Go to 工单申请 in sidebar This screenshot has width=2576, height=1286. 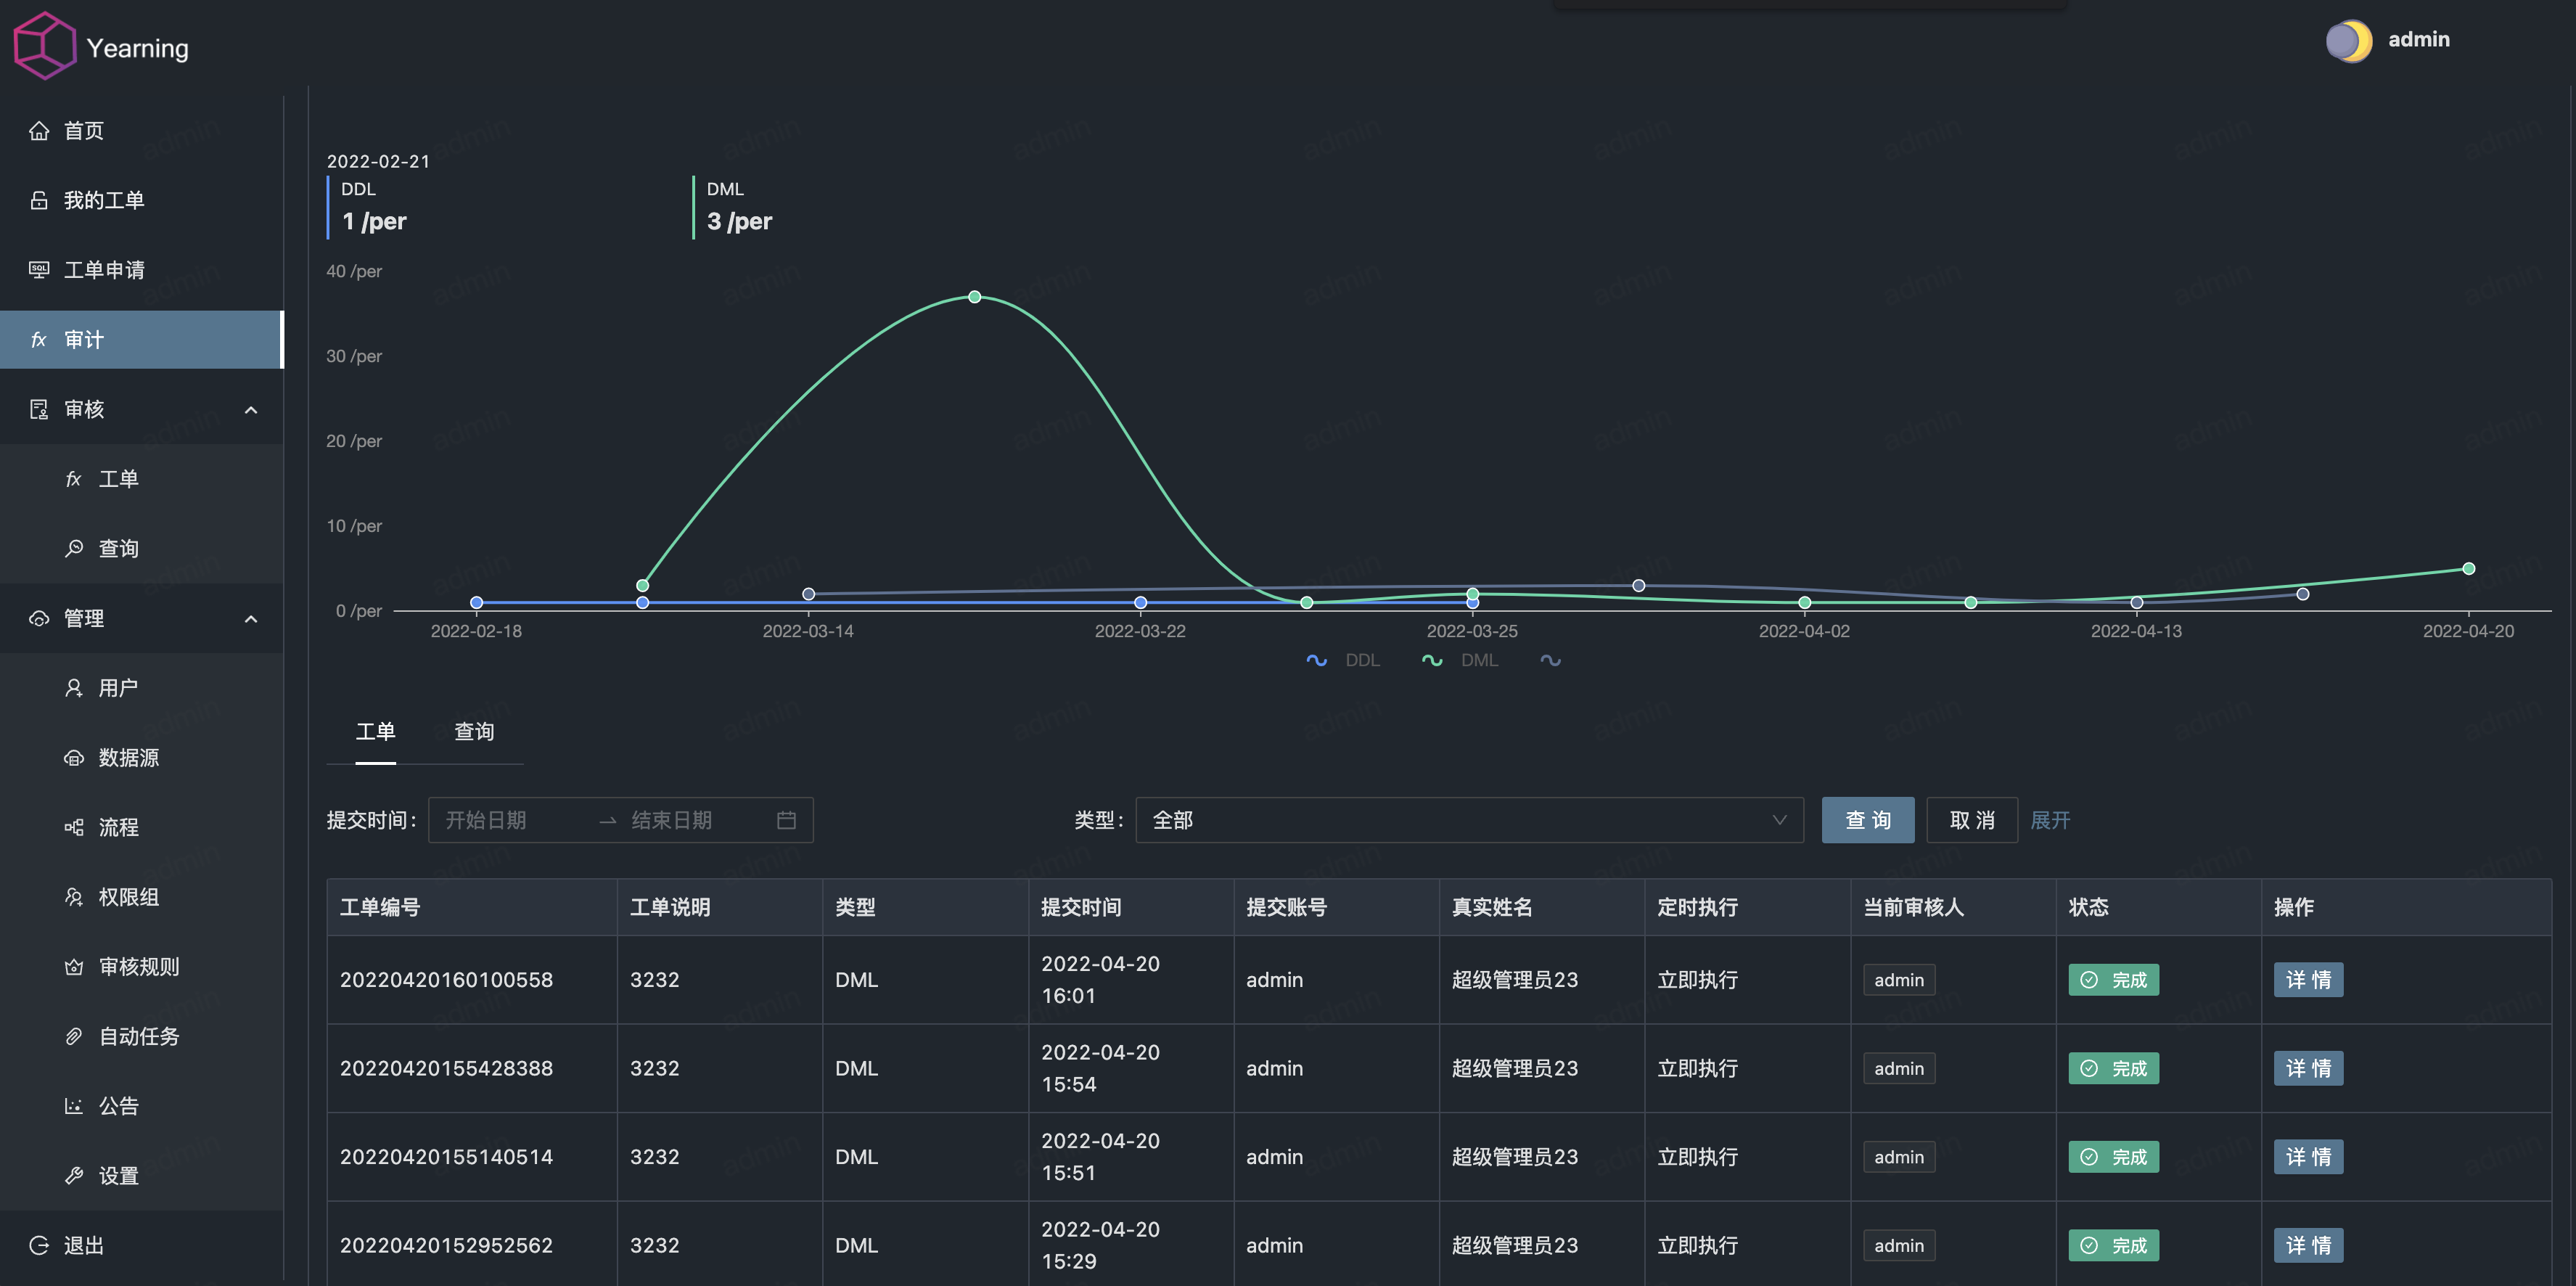pos(103,270)
